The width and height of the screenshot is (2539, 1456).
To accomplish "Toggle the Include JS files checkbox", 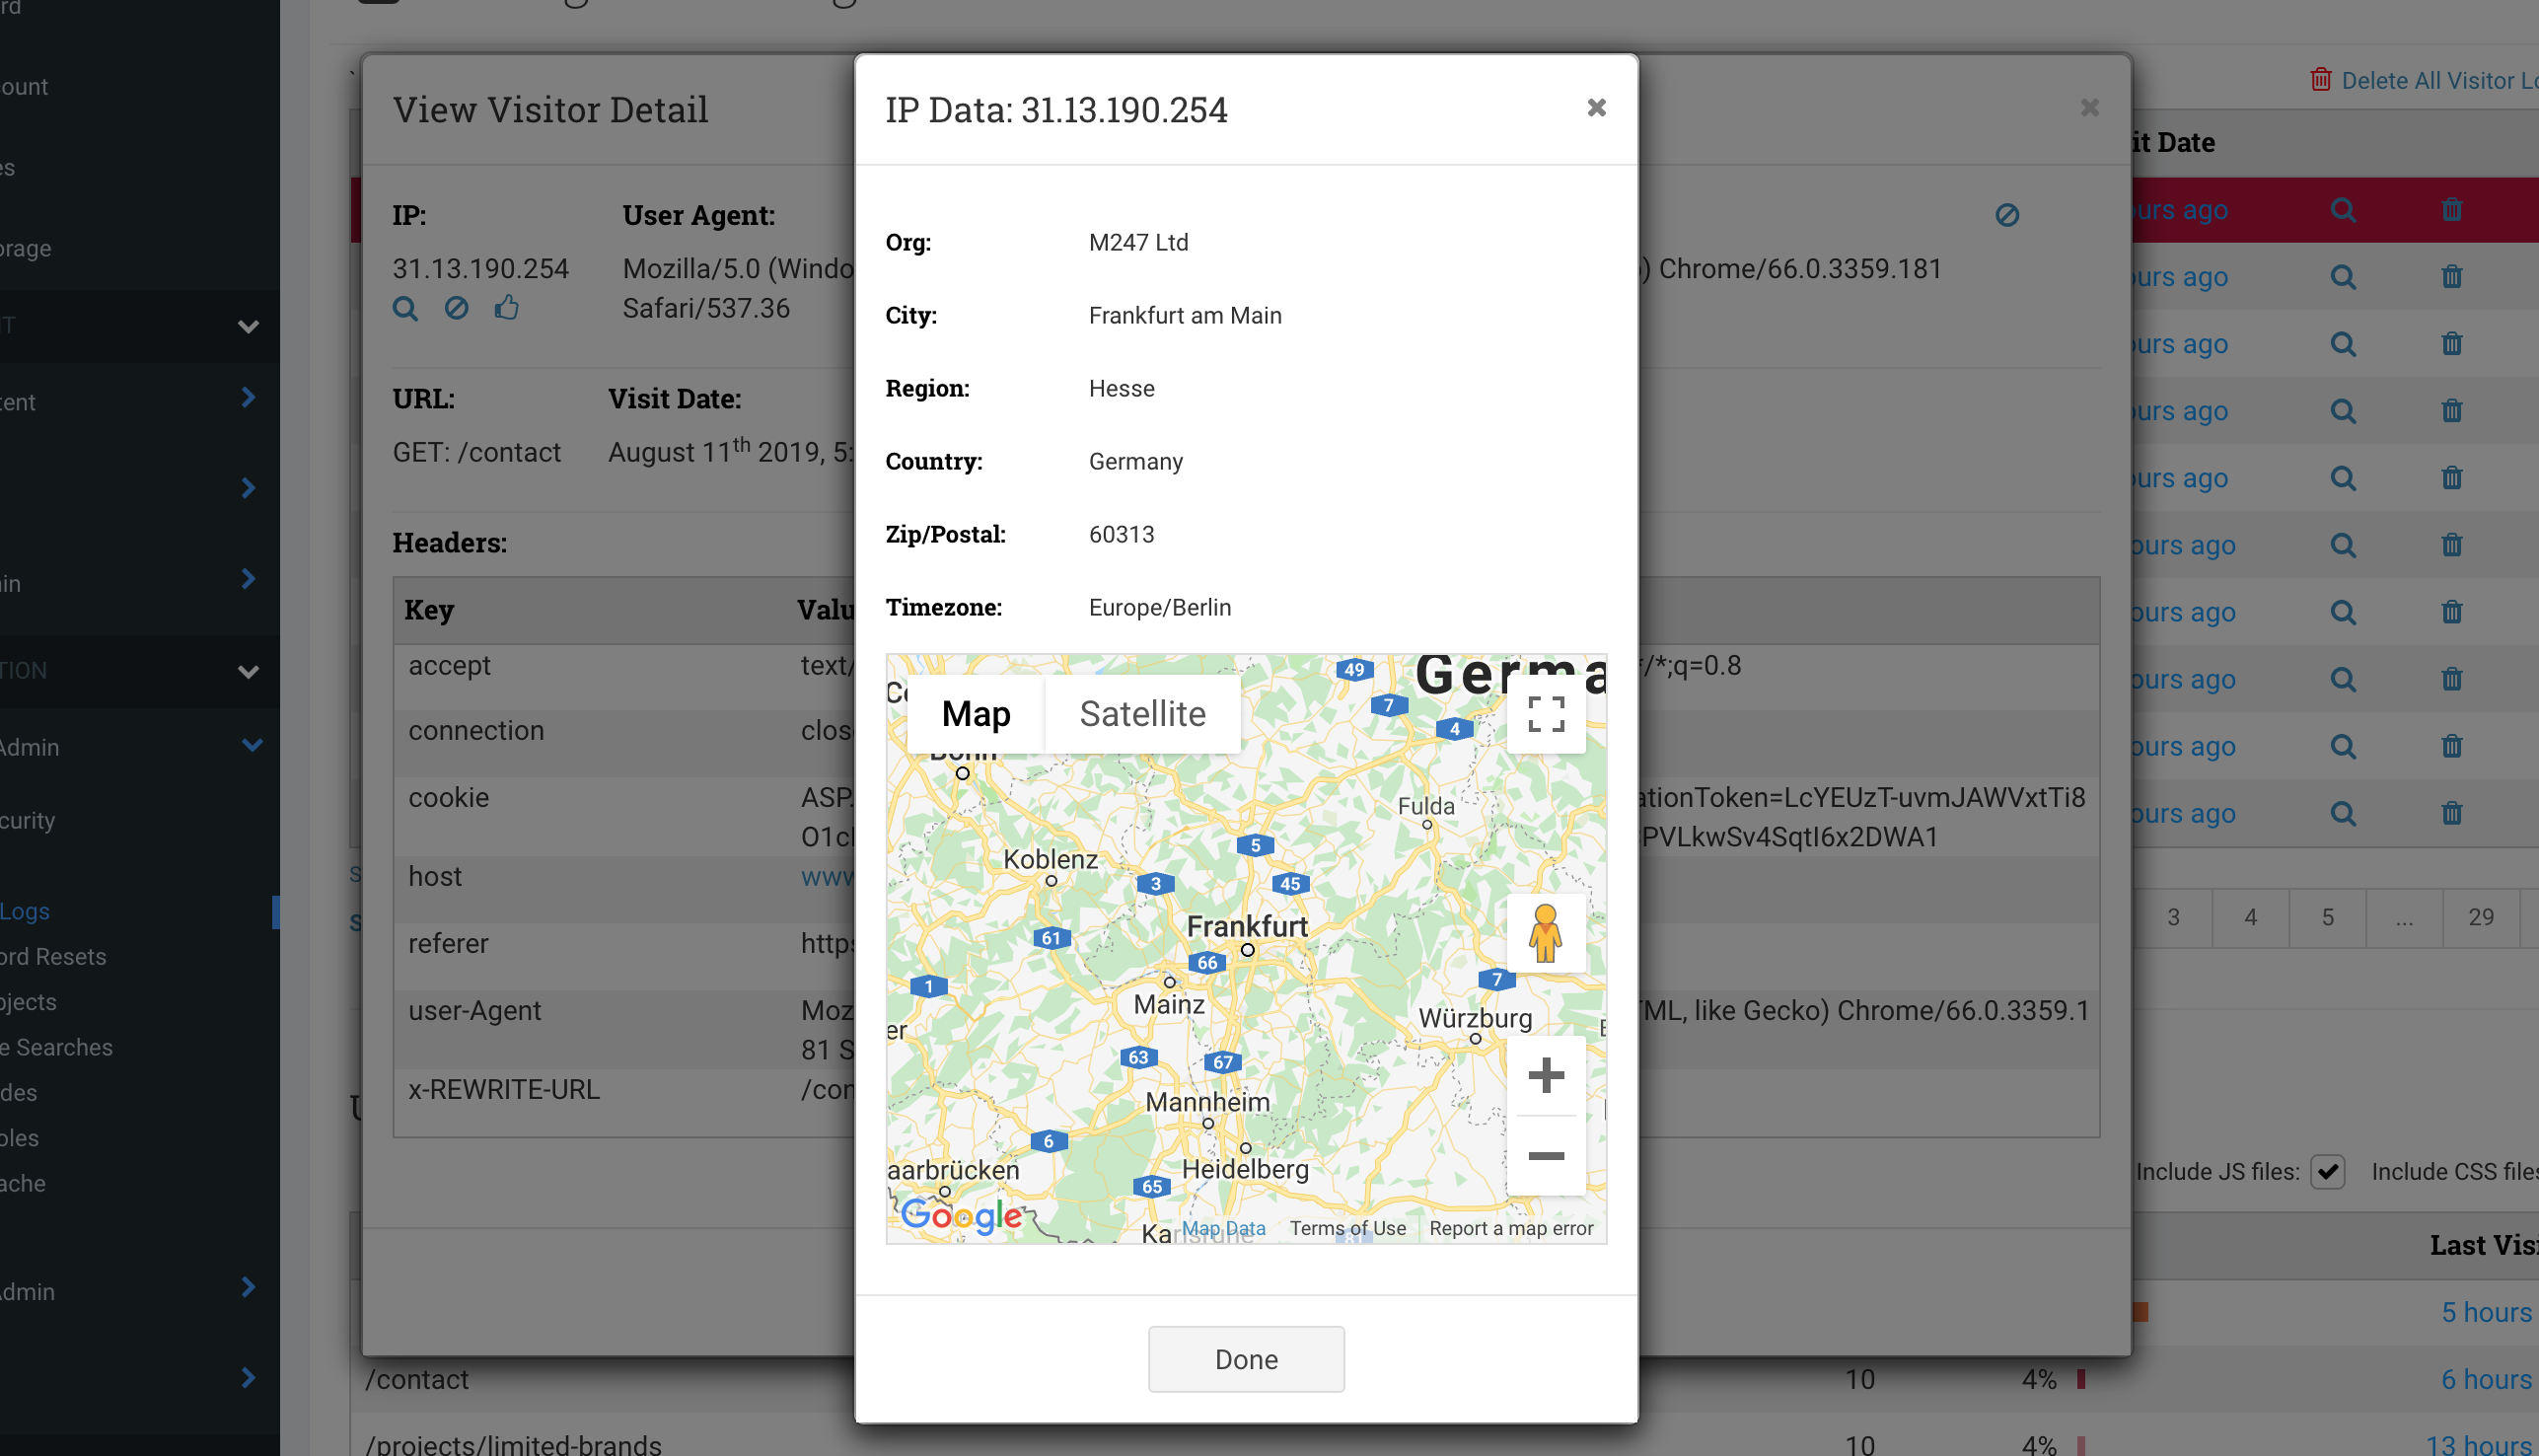I will [2328, 1171].
